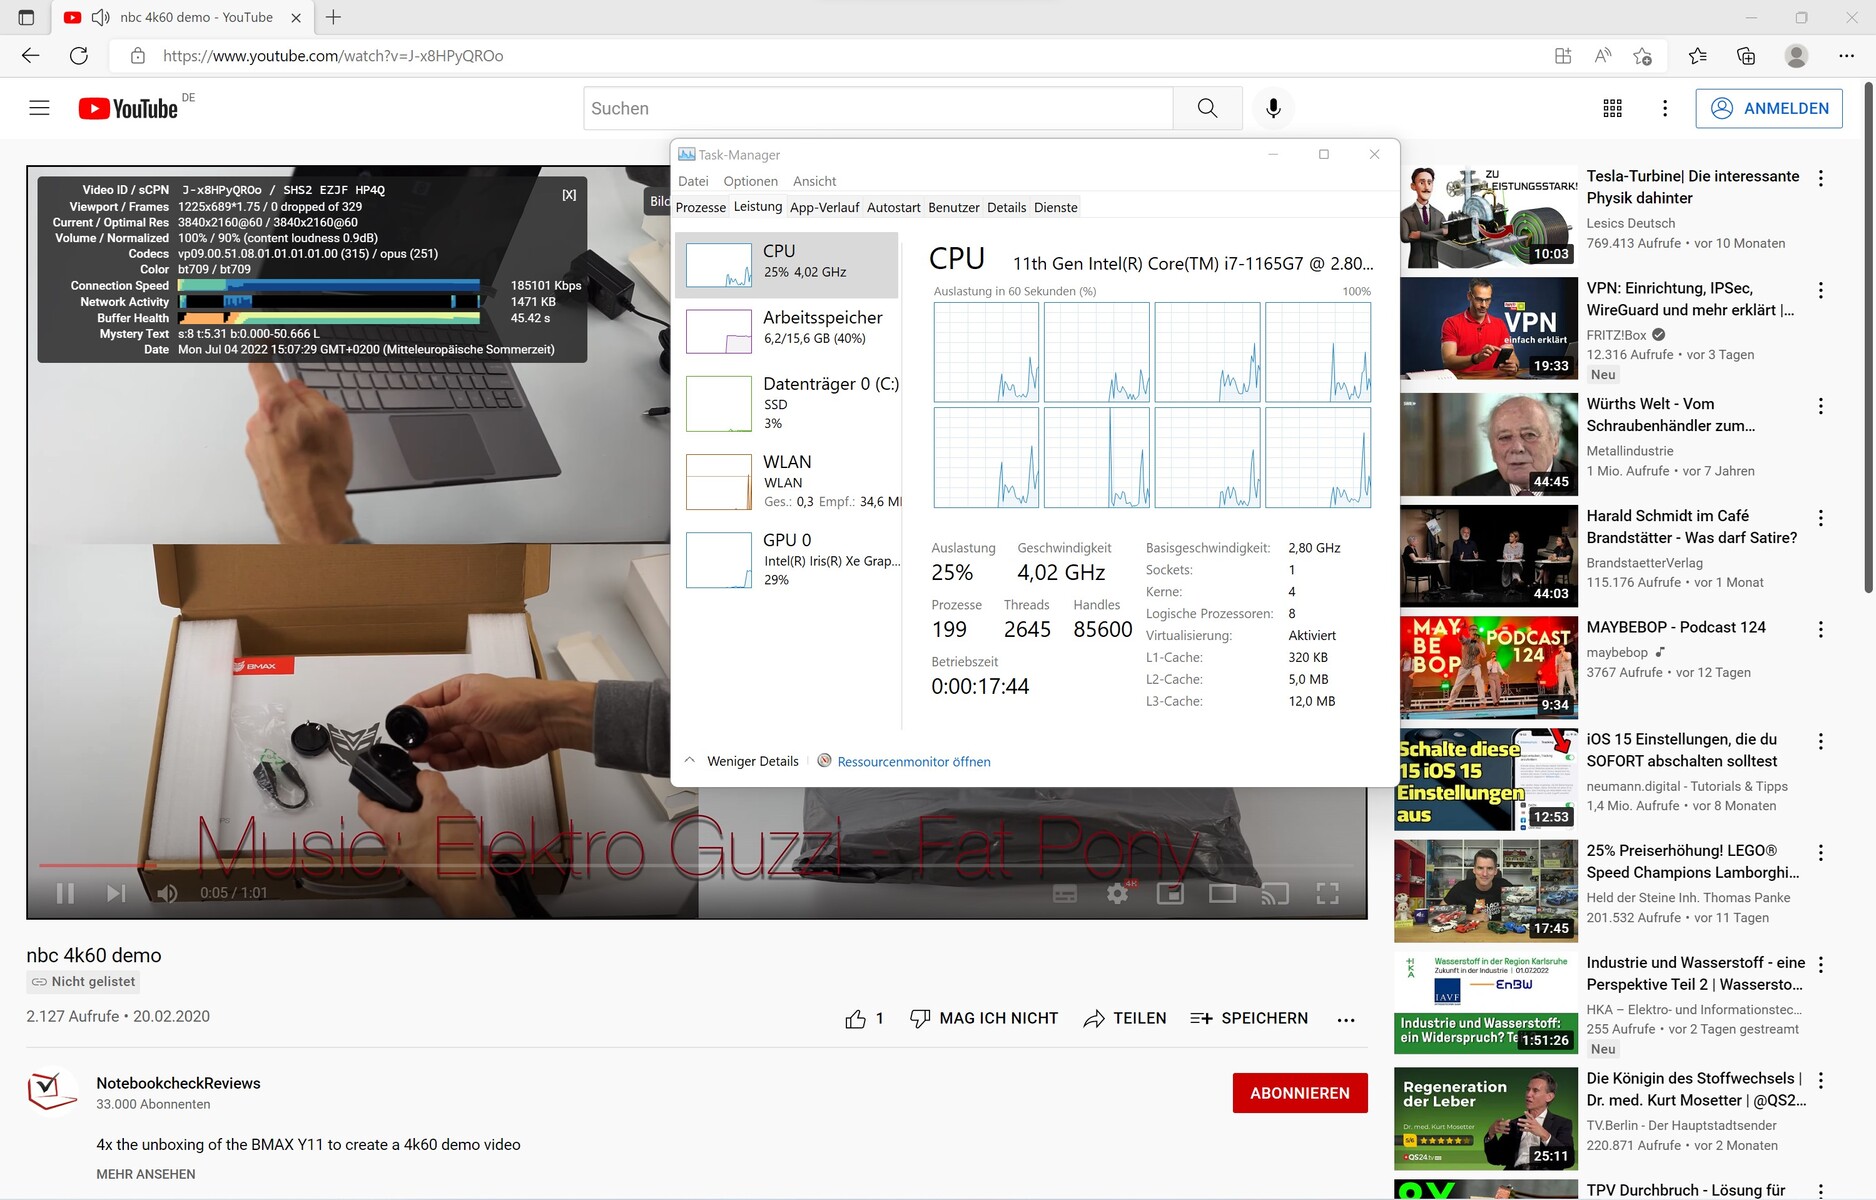Toggle subtitles in video player
The height and width of the screenshot is (1200, 1876).
(1065, 893)
